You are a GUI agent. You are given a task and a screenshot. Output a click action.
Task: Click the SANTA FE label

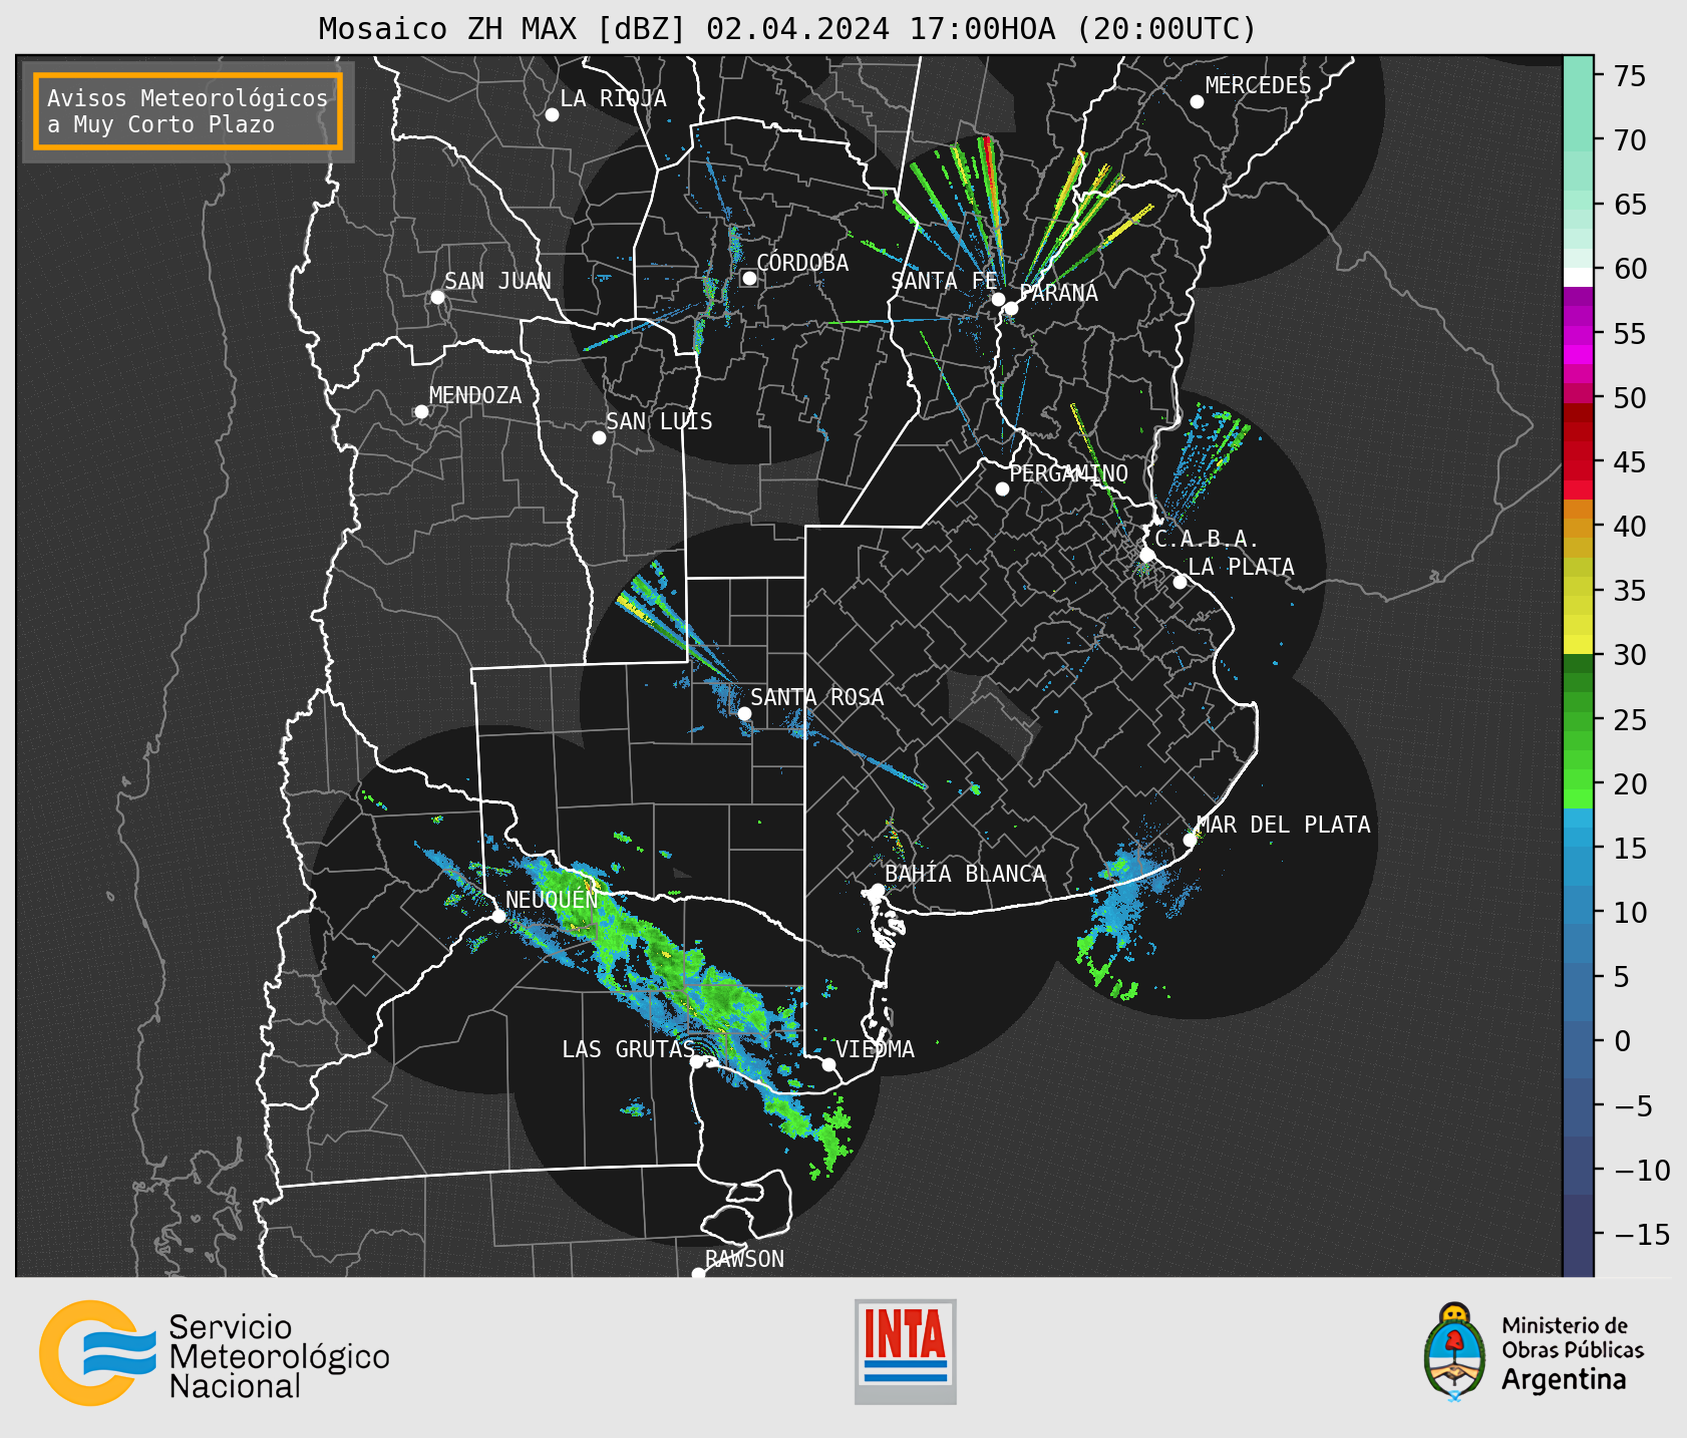pos(942,281)
